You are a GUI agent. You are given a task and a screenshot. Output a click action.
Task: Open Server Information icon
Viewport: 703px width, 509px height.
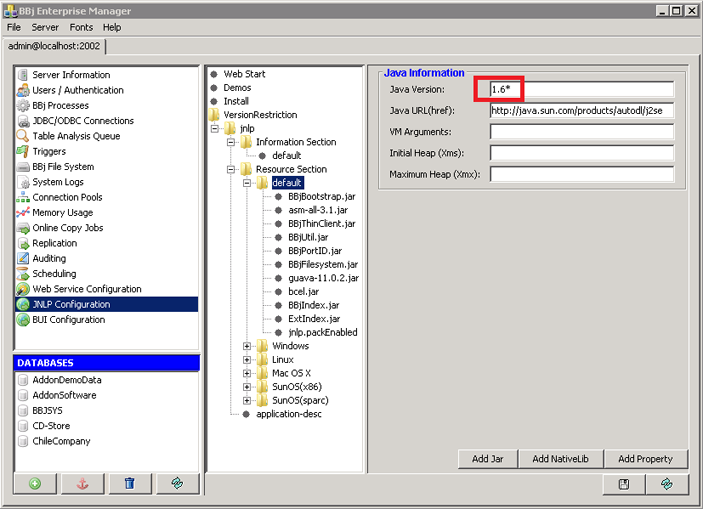click(x=23, y=75)
